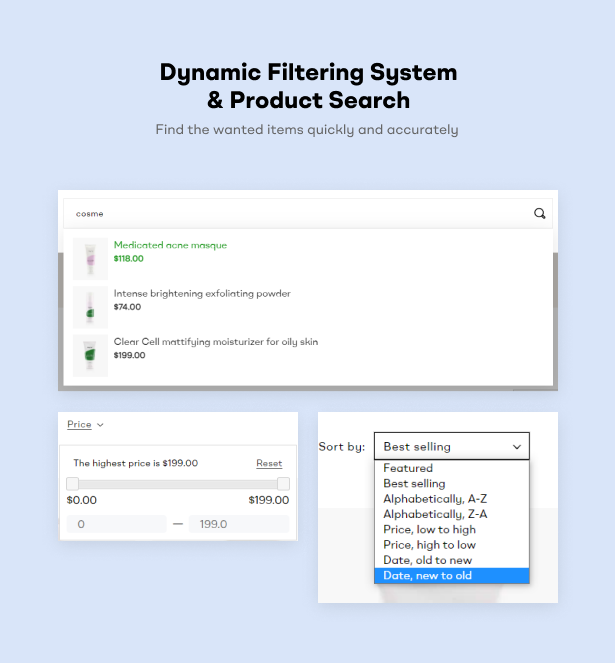Click the chevron beside Price

(100, 425)
